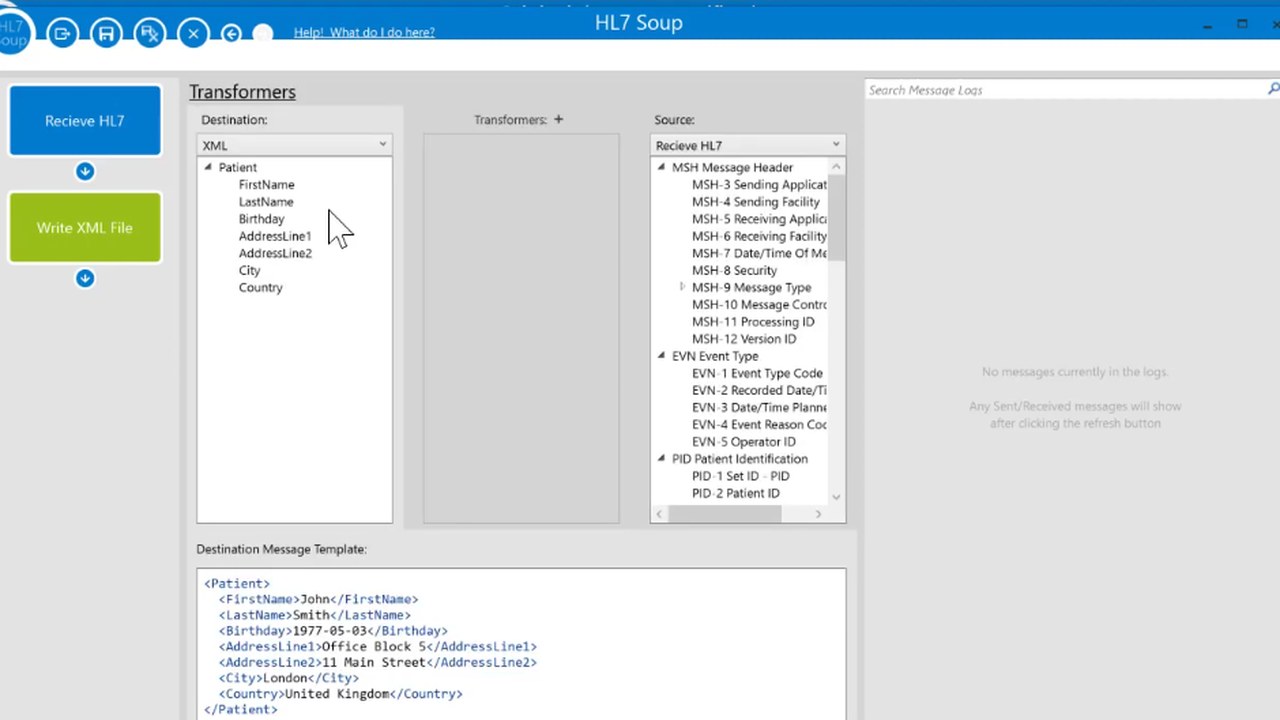
Task: Select MSH-12 Version ID
Action: click(x=744, y=339)
